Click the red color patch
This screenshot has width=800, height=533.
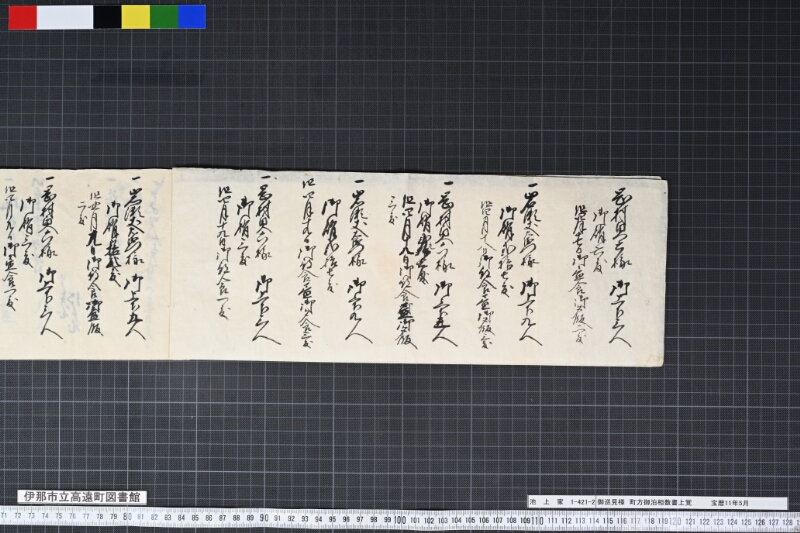click(x=22, y=17)
